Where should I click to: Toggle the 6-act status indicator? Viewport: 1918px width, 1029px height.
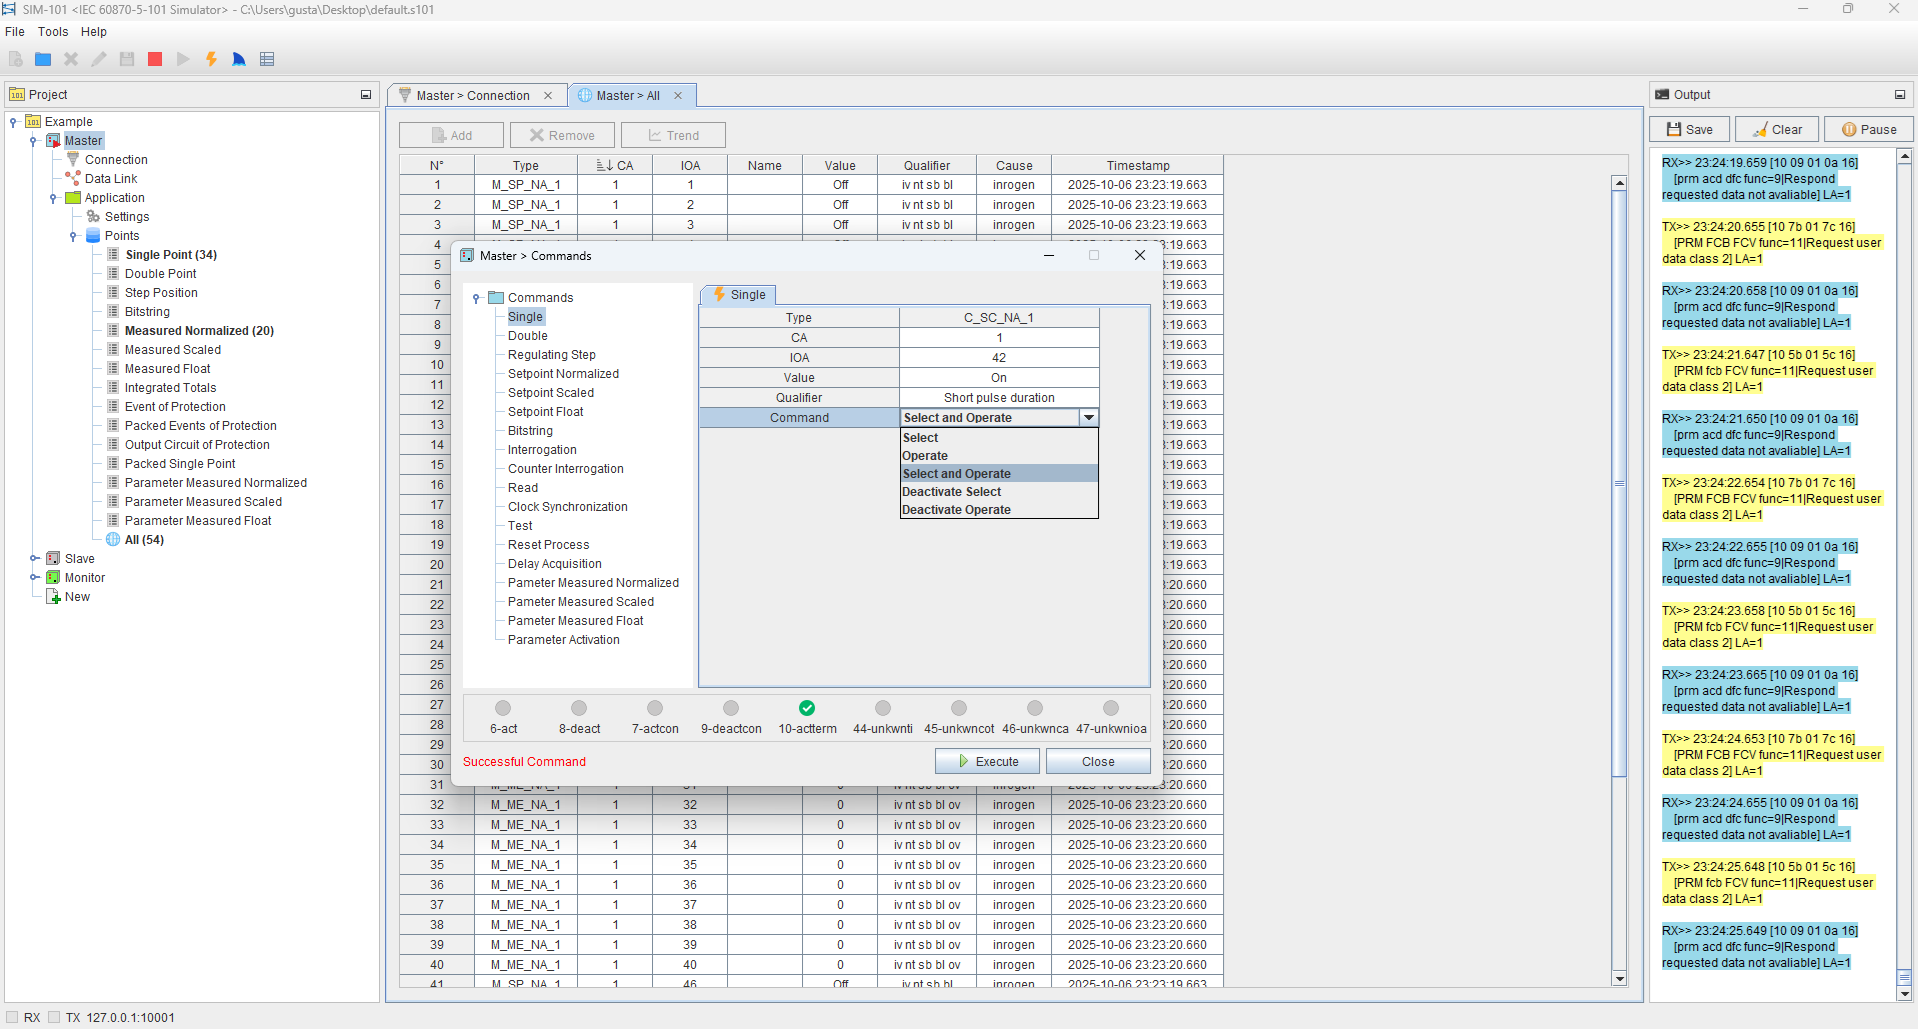(503, 708)
